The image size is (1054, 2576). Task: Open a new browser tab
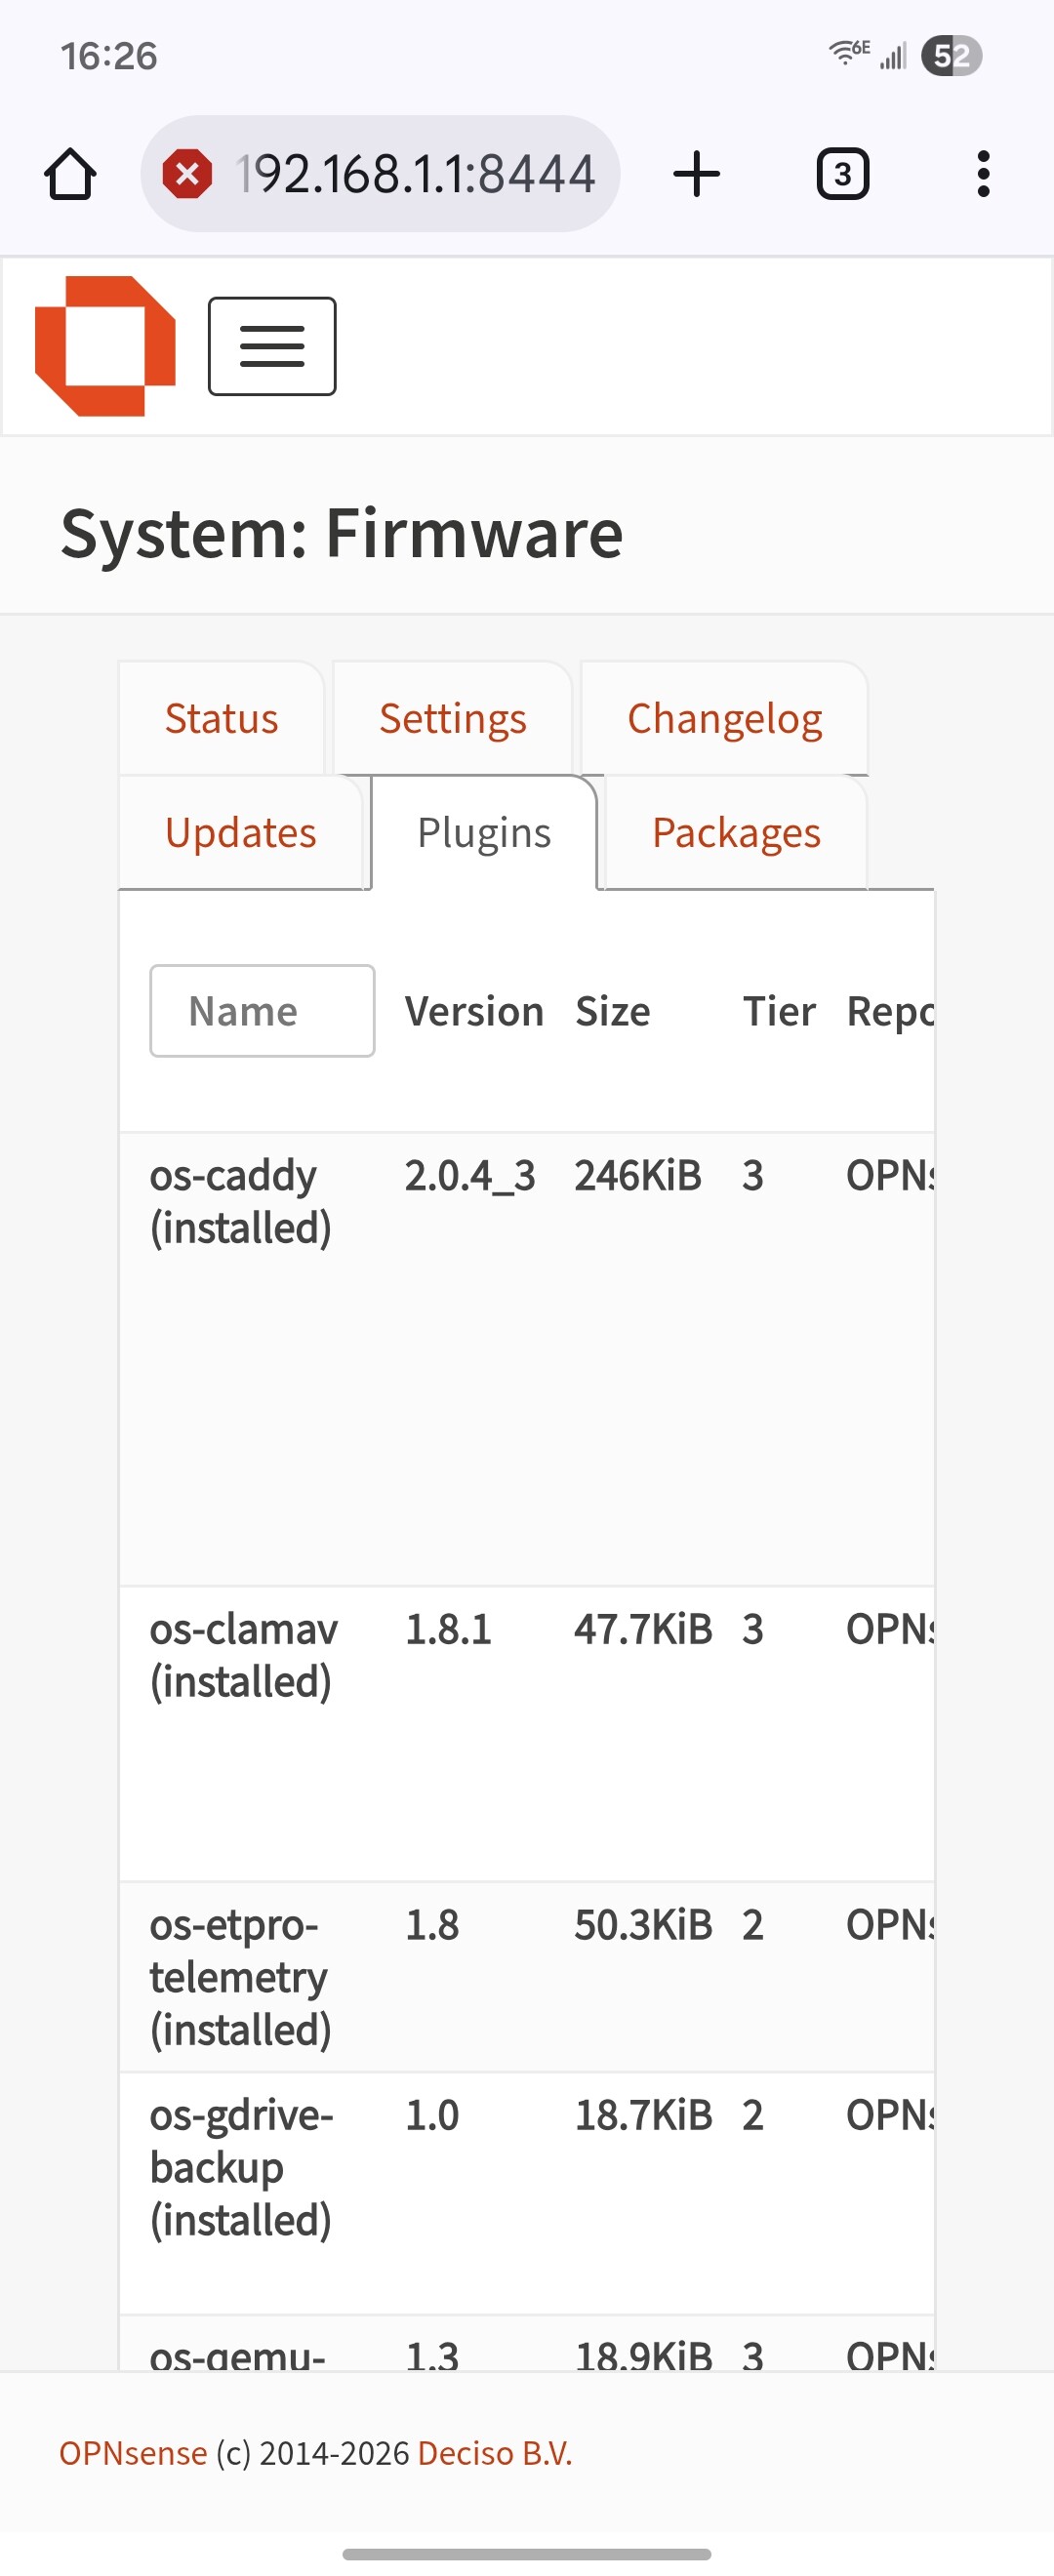pyautogui.click(x=696, y=175)
